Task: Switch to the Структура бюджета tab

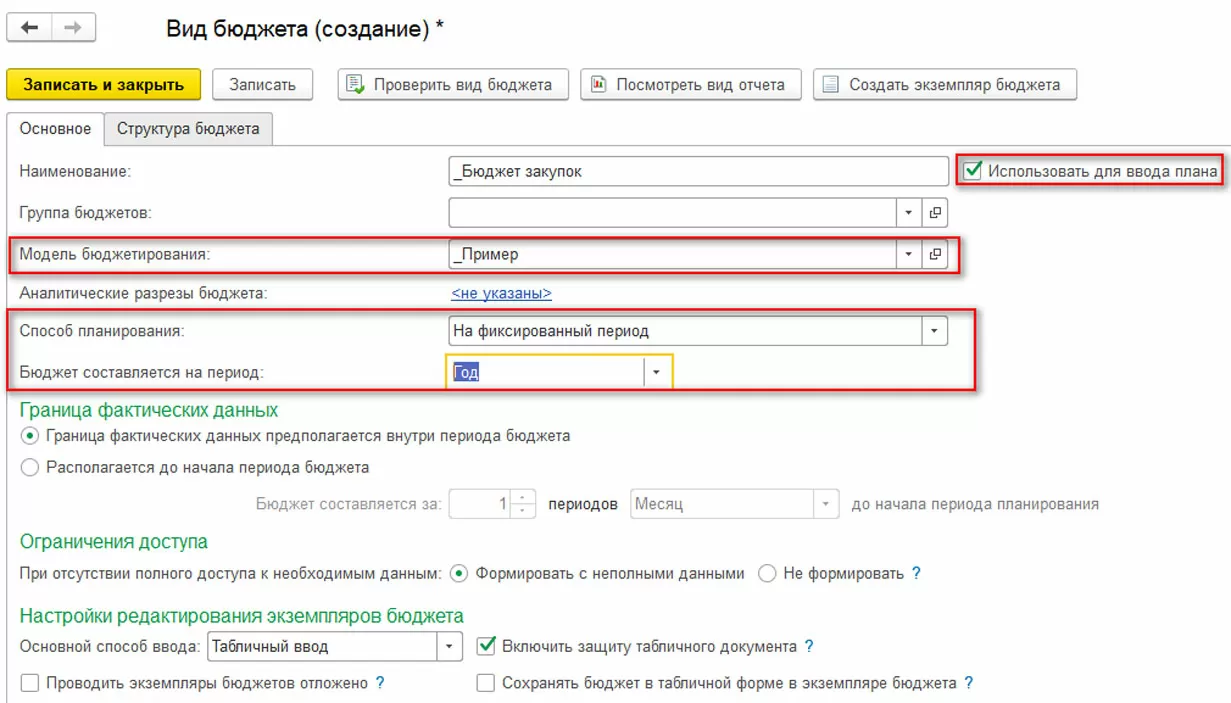Action: (188, 128)
